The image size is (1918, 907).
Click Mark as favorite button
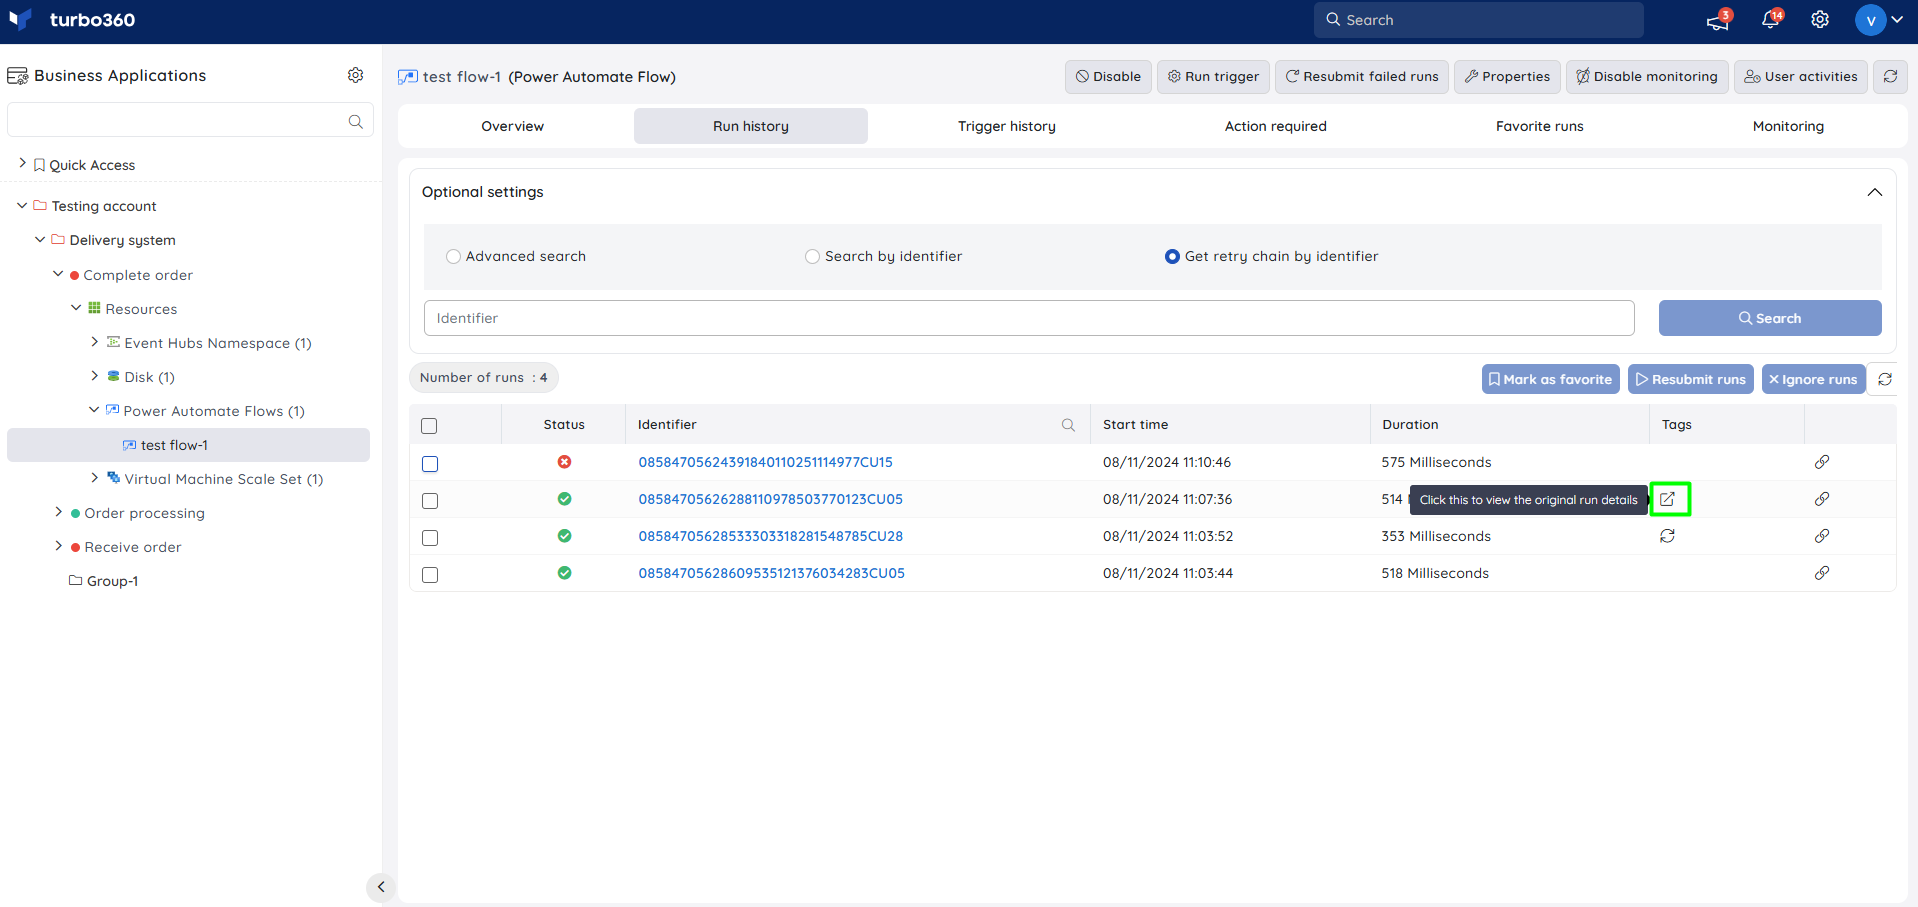[1550, 379]
